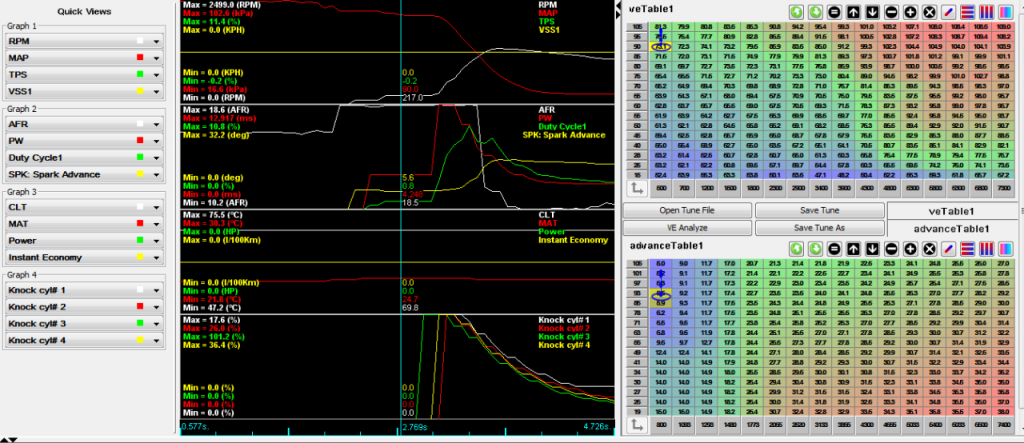The height and width of the screenshot is (443, 1024).
Task: Switch to the advanceTable1 tab
Action: click(x=952, y=229)
